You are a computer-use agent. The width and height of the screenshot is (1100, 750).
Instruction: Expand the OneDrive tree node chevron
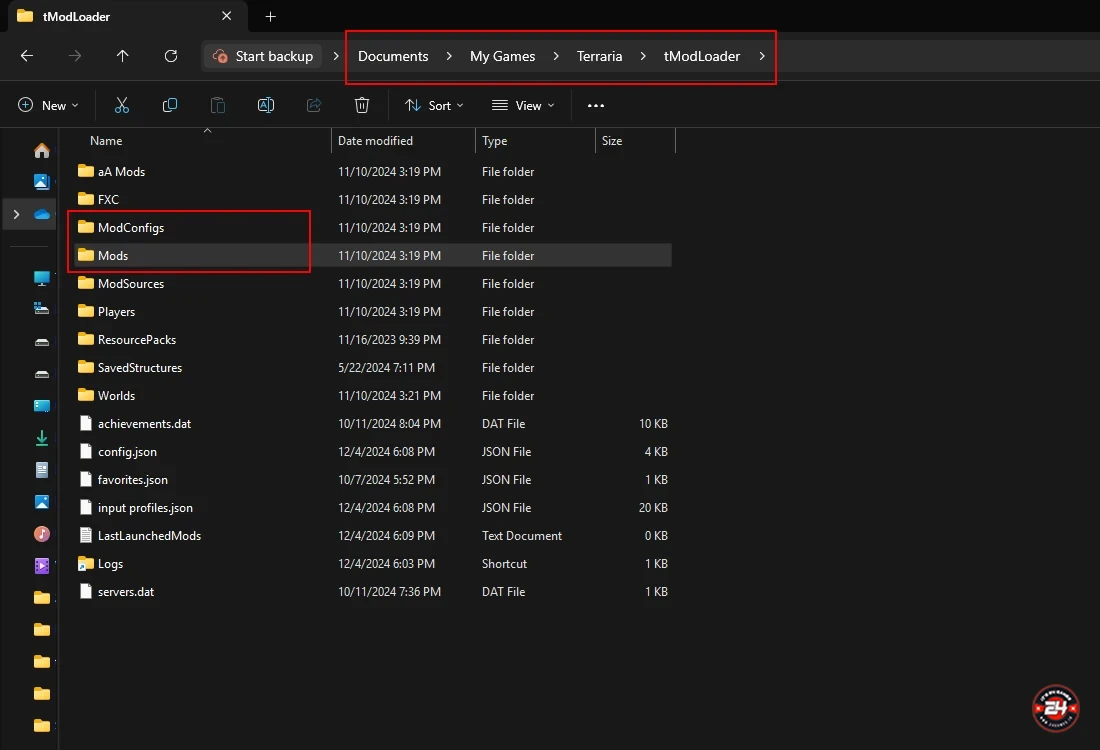[16, 214]
